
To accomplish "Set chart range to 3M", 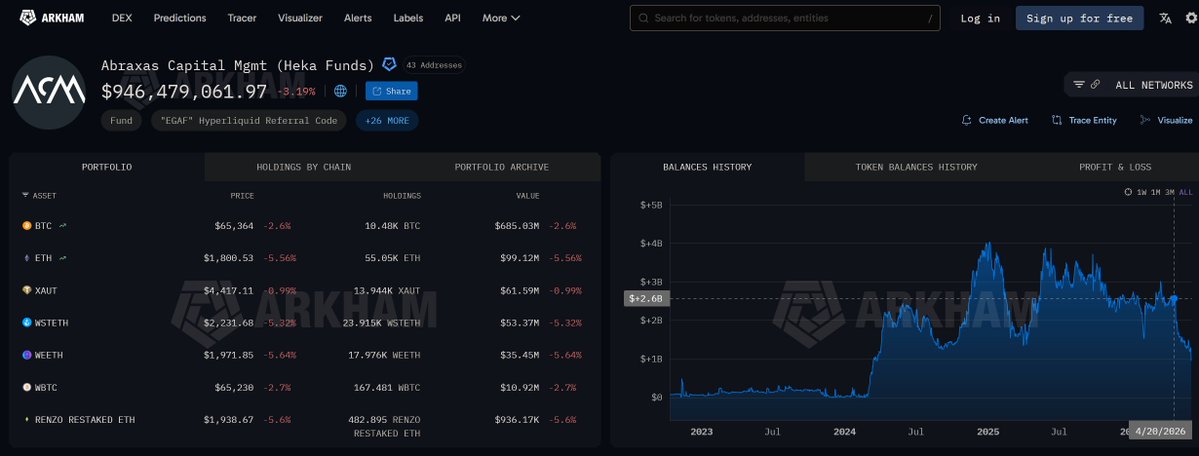I will click(1169, 191).
